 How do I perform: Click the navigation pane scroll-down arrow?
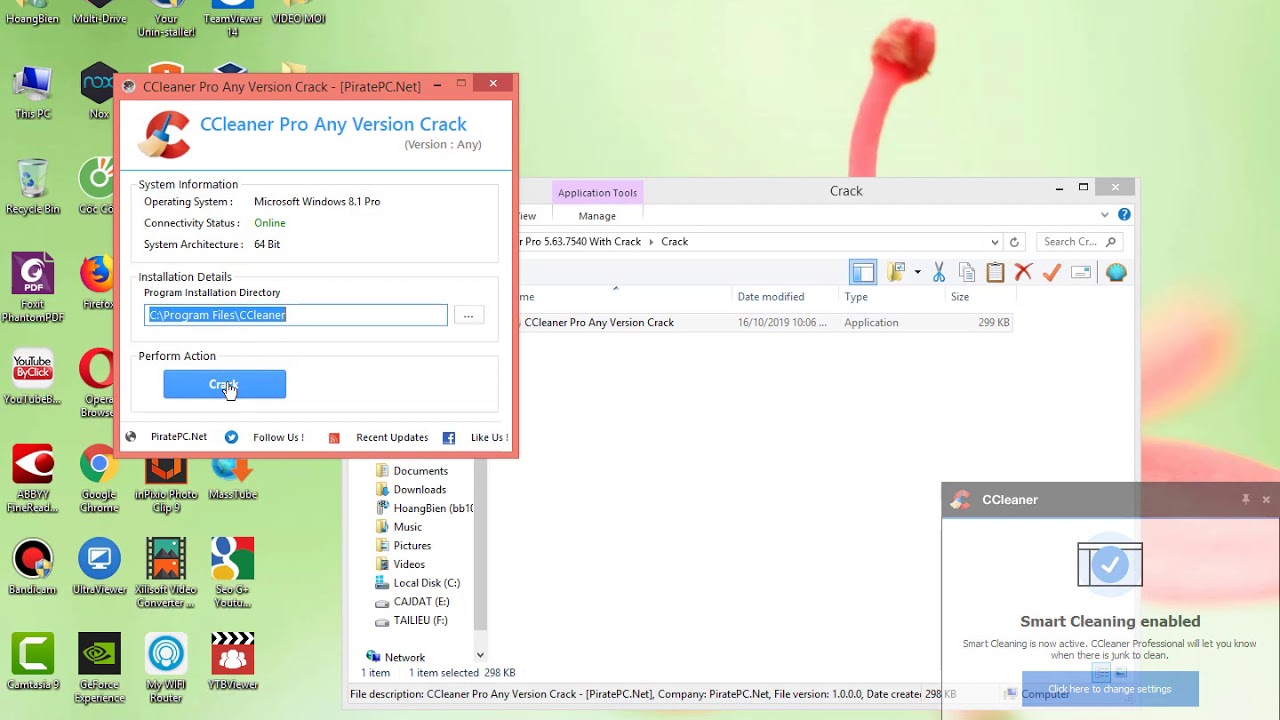click(x=480, y=655)
